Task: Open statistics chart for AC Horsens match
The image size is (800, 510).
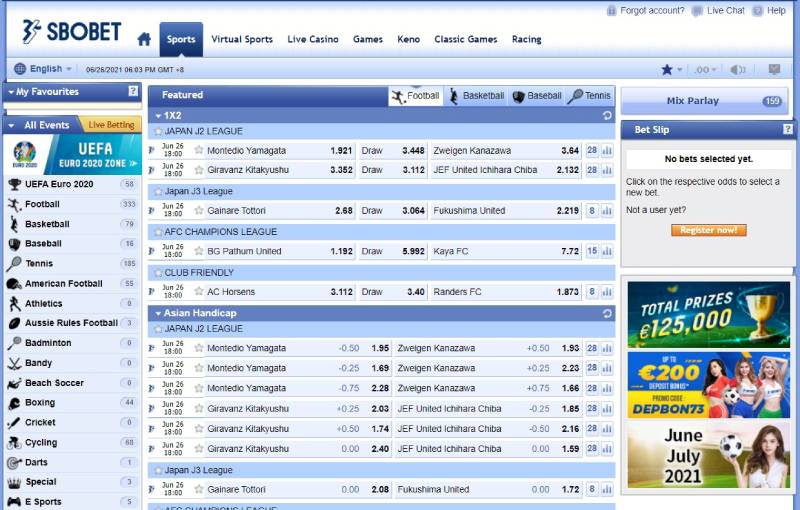Action: click(607, 292)
